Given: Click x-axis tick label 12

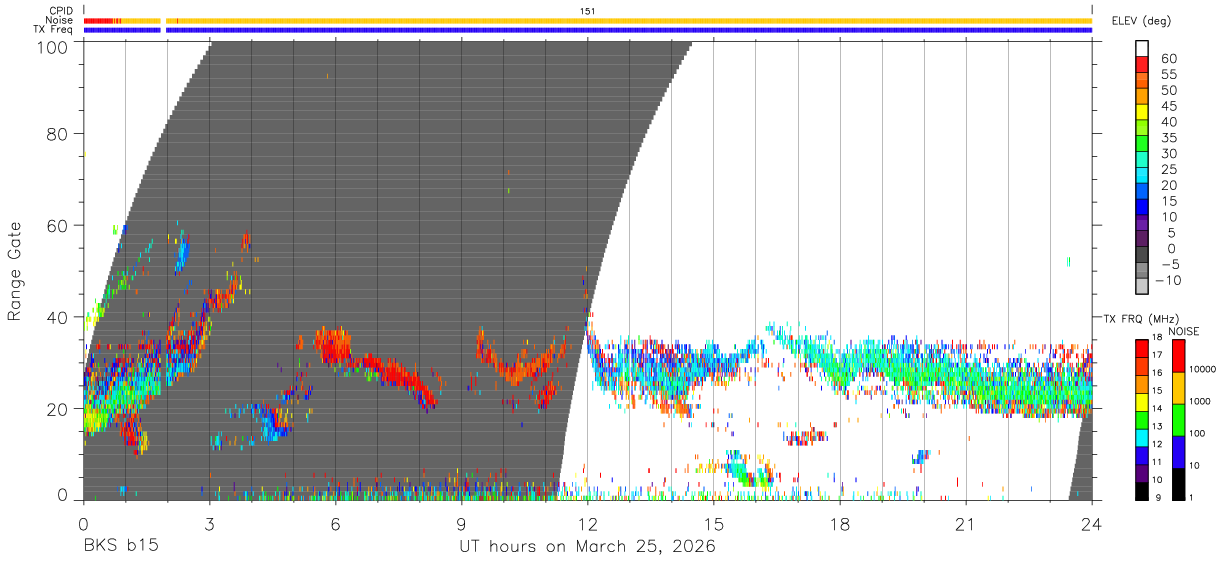Looking at the screenshot, I should 588,525.
